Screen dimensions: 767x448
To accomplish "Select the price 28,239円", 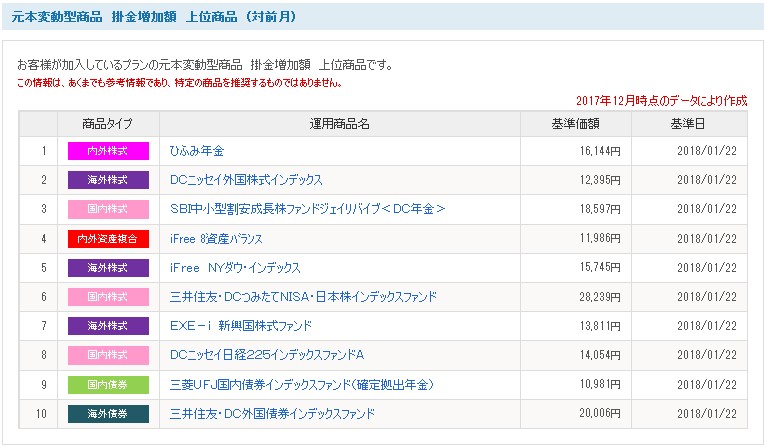I will click(600, 296).
